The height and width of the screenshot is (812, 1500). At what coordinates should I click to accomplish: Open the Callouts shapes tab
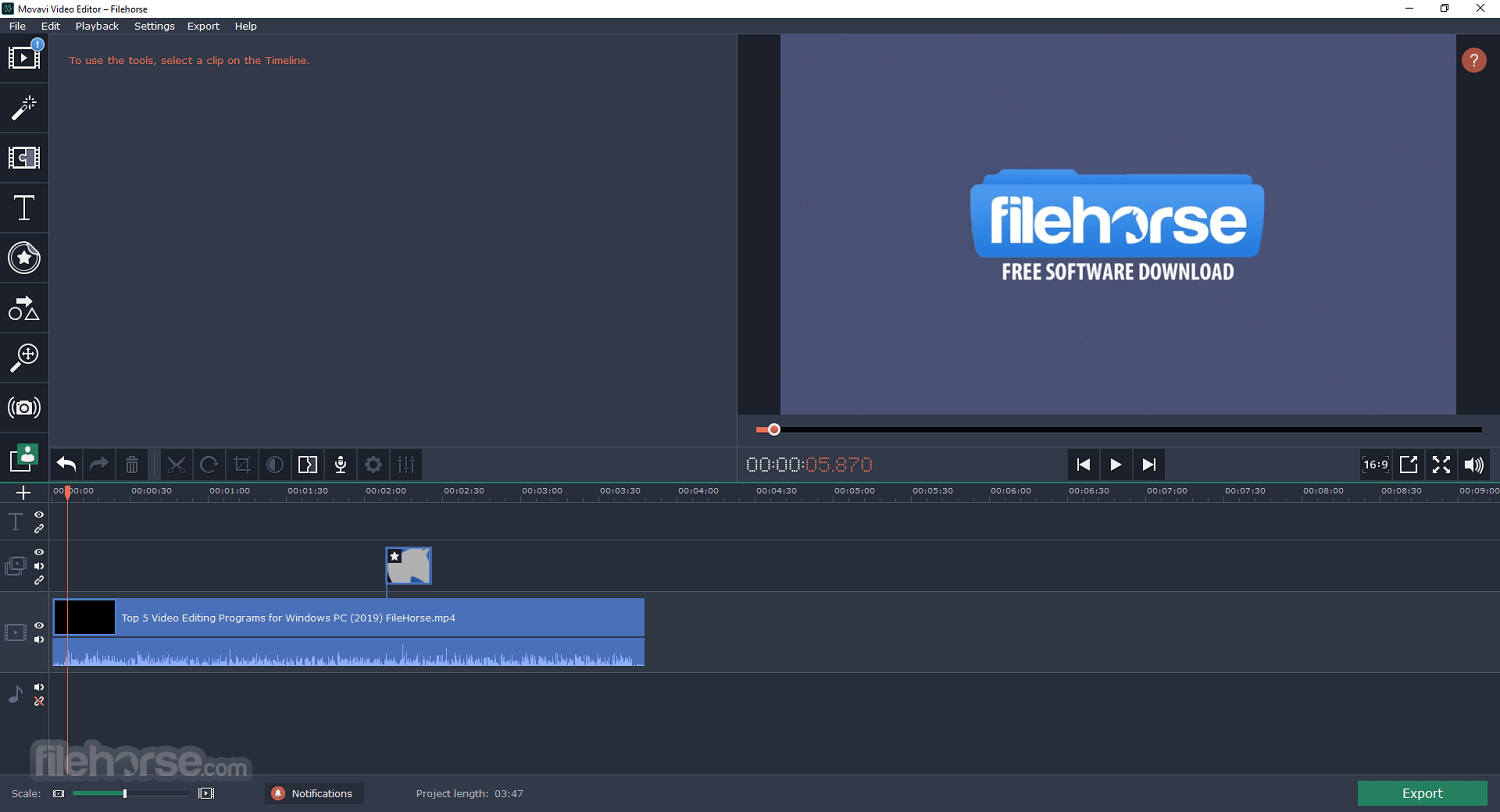(24, 308)
